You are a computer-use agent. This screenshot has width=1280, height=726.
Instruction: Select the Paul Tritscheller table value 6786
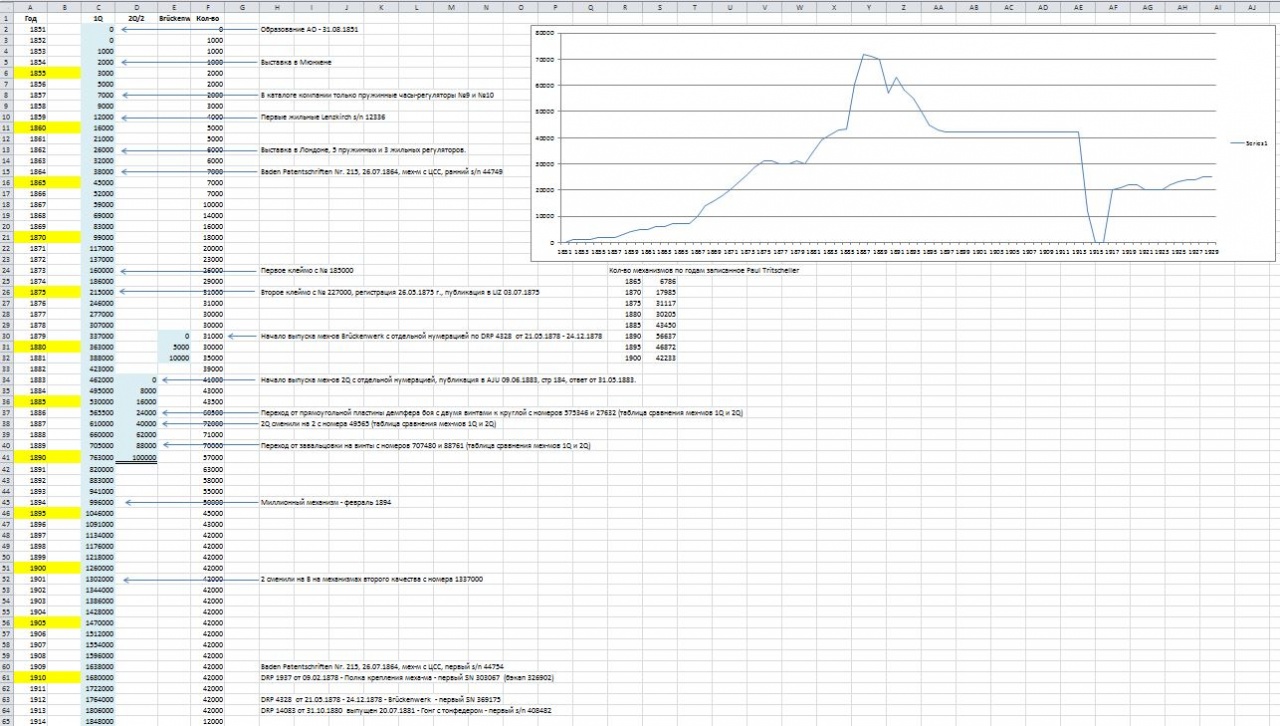[661, 281]
